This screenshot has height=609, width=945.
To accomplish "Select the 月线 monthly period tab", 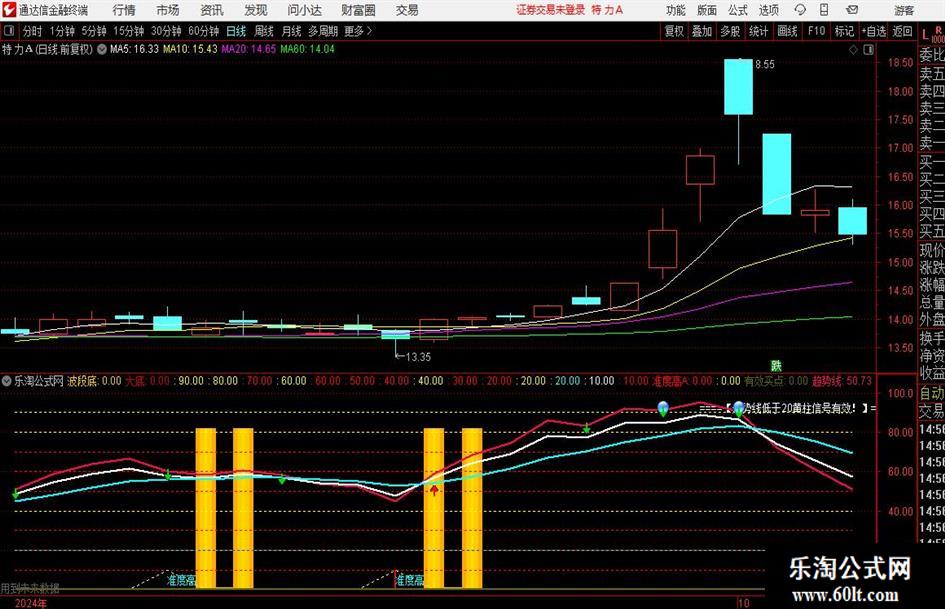I will point(292,31).
